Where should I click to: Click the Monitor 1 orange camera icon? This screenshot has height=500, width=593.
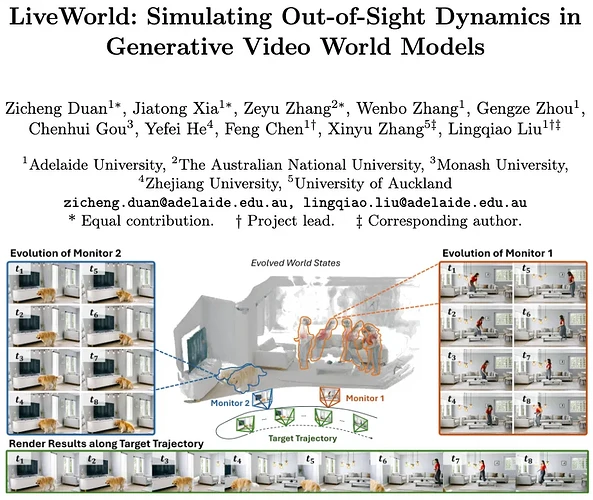330,396
